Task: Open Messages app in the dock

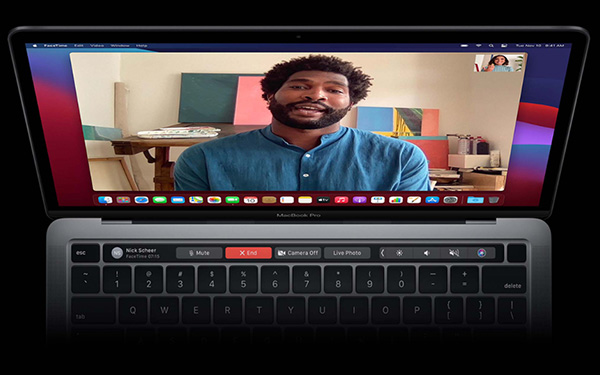Action: tap(159, 200)
